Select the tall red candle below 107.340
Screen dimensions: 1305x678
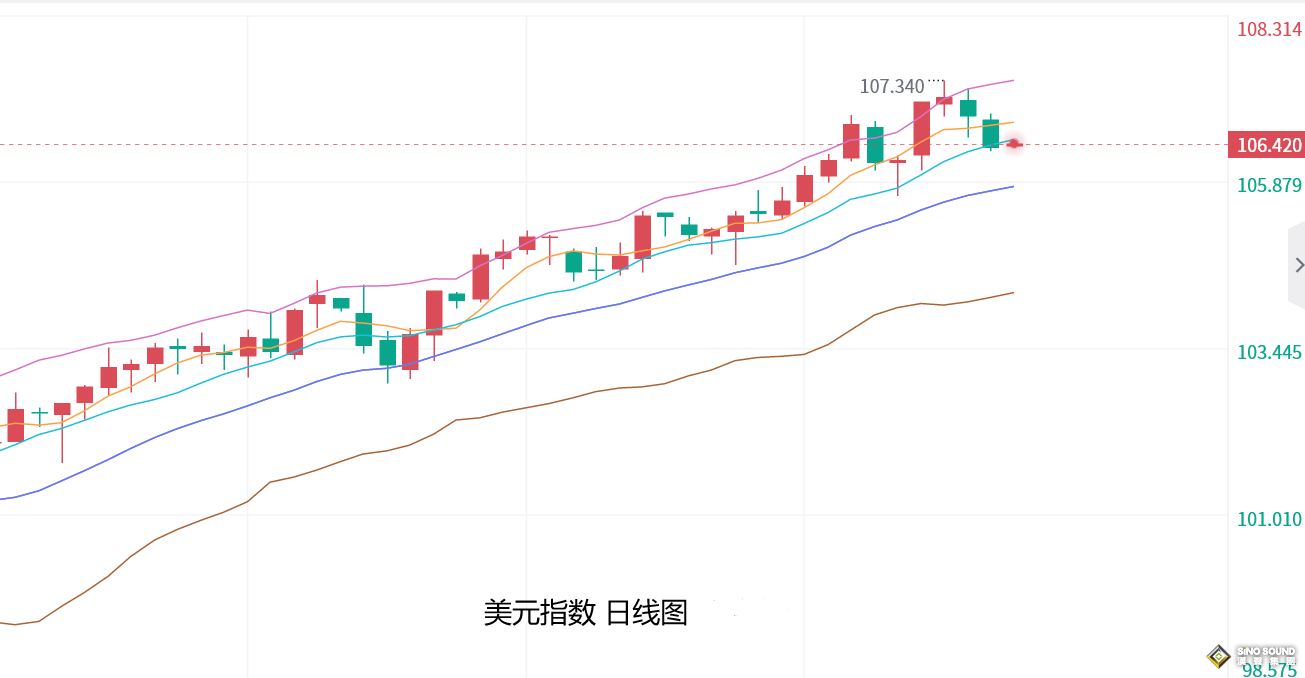click(x=921, y=128)
